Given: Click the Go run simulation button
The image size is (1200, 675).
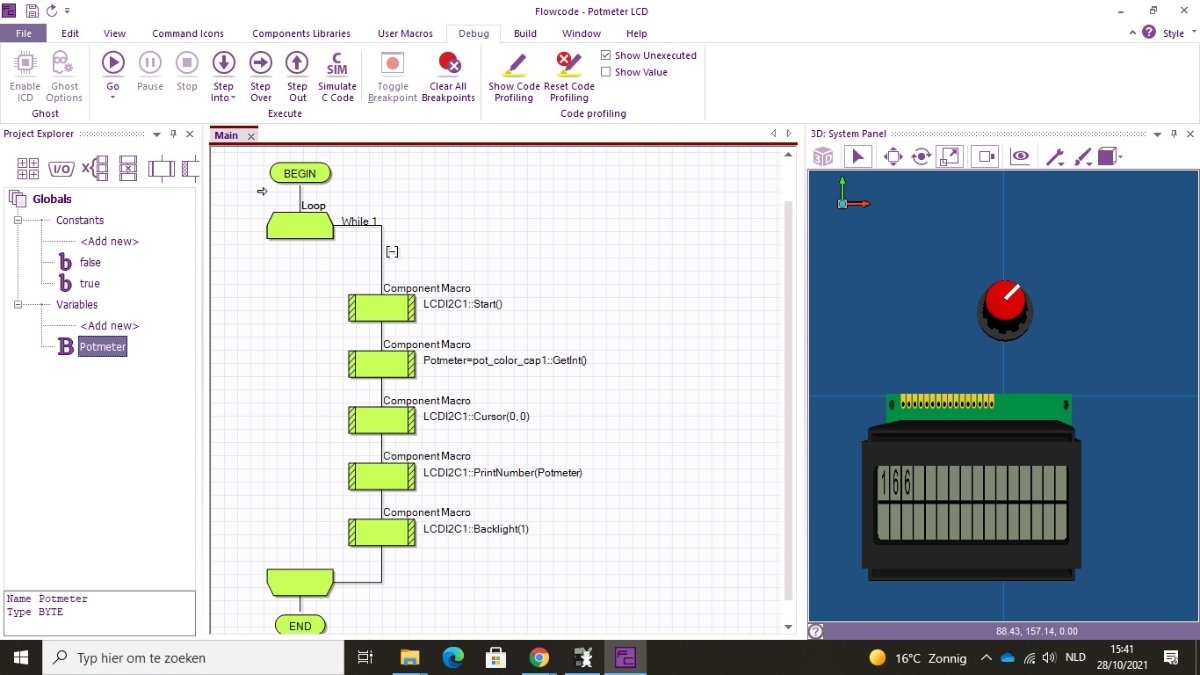Looking at the screenshot, I should 112,63.
